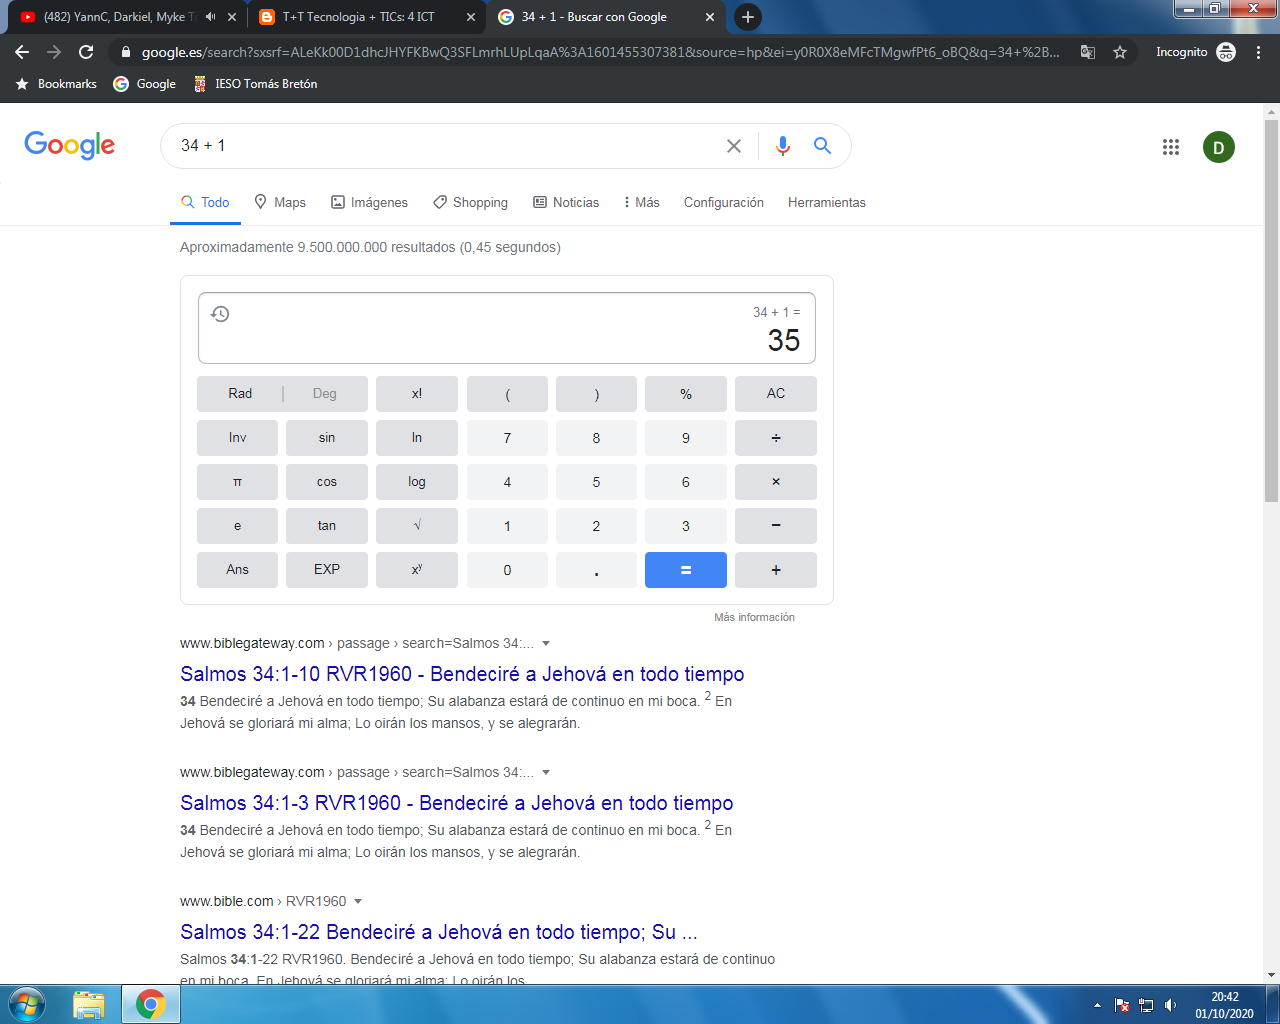Screen dimensions: 1280x1024
Task: Select the Todo search tab
Action: coord(205,202)
